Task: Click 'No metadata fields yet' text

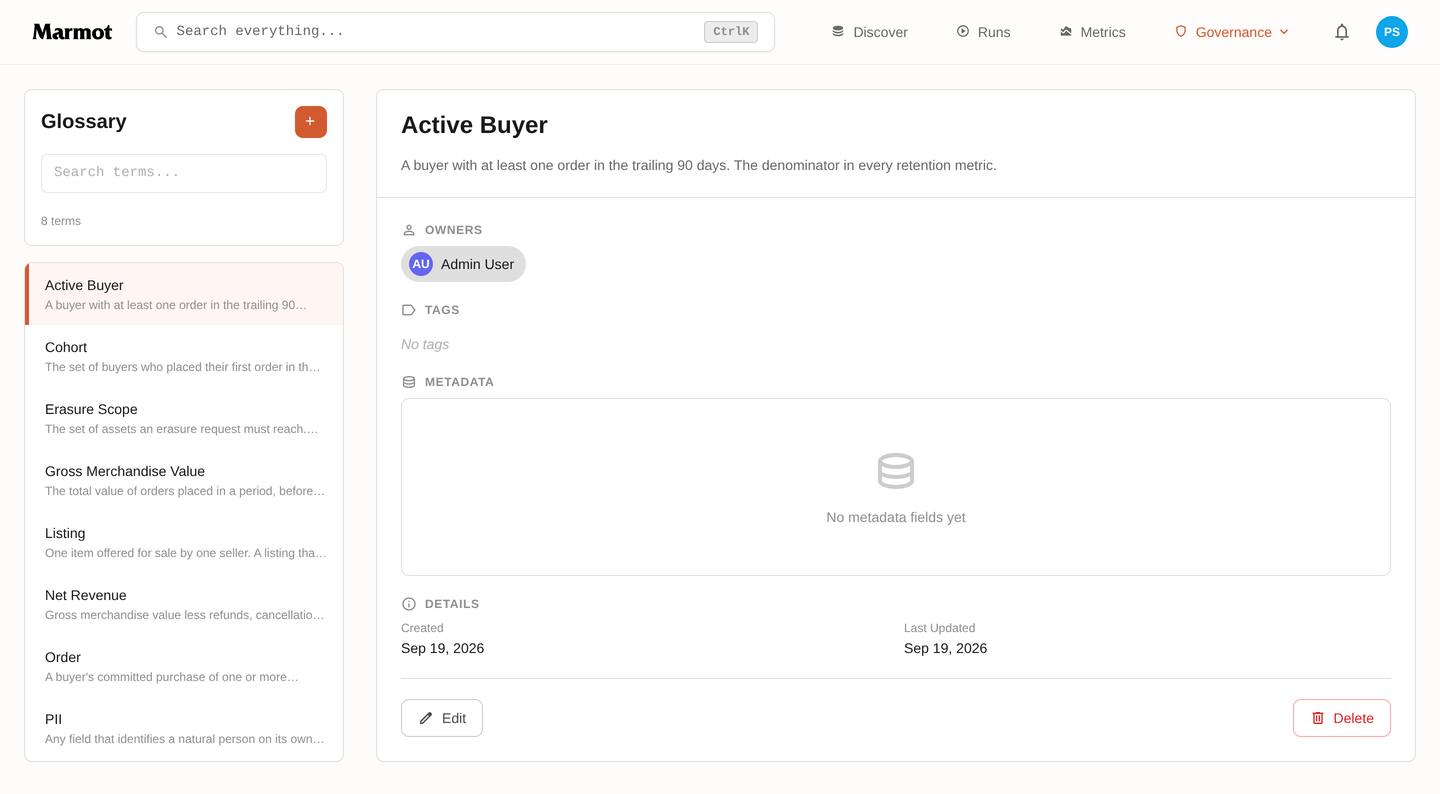Action: pyautogui.click(x=896, y=518)
